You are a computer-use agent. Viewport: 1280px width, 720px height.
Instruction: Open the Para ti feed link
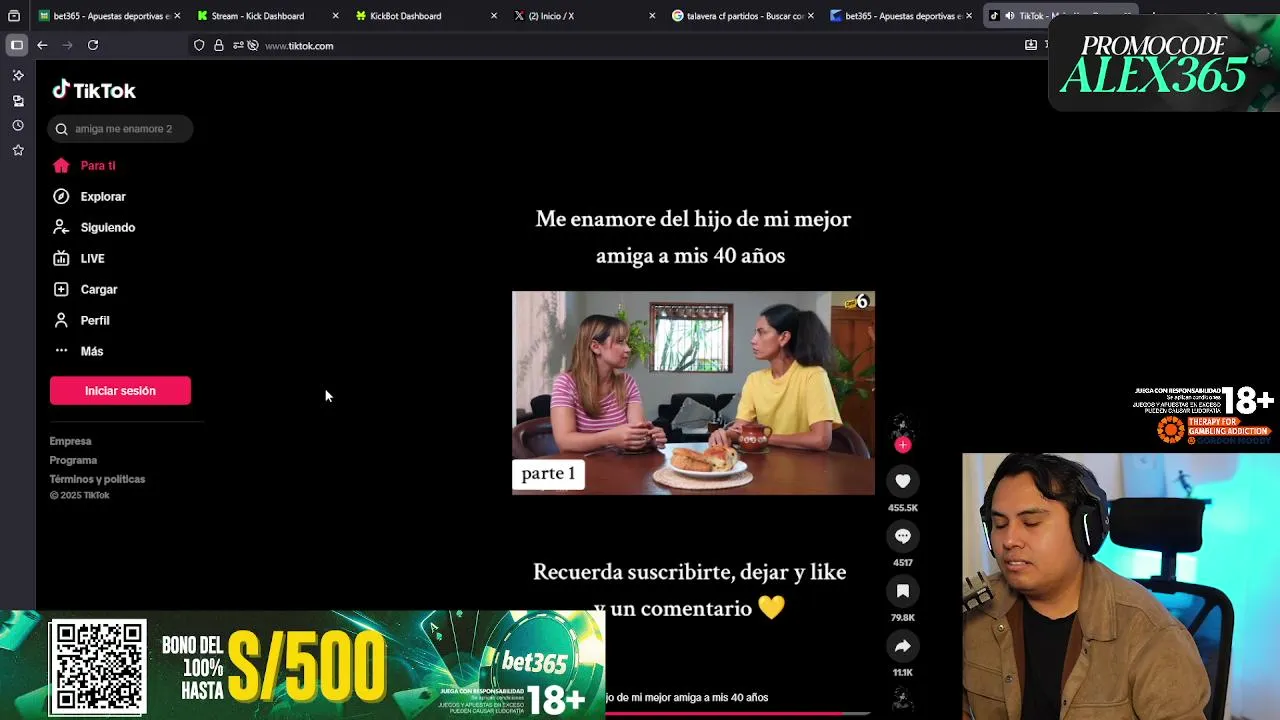click(x=98, y=166)
